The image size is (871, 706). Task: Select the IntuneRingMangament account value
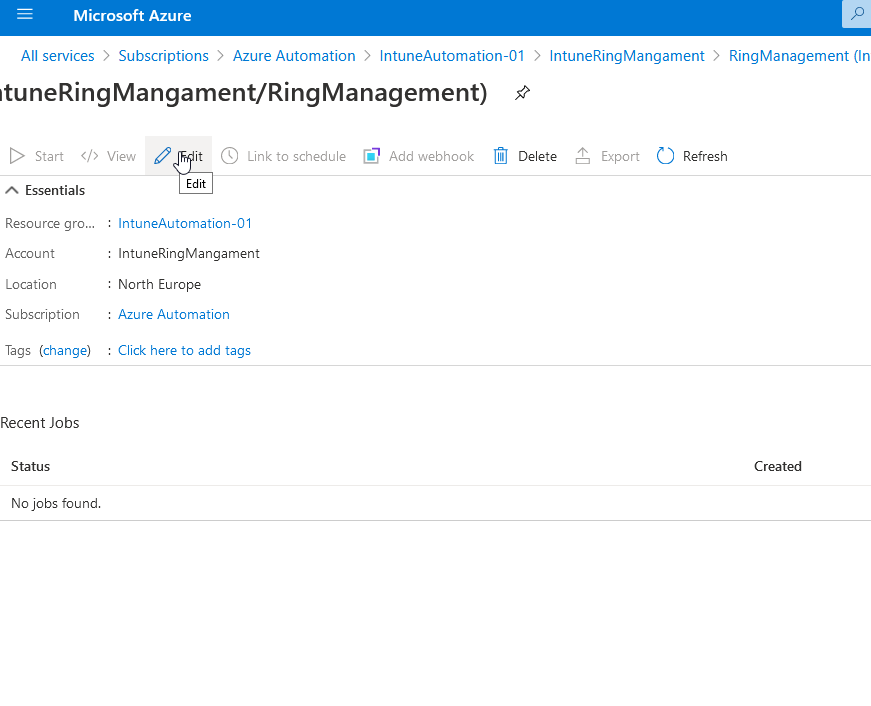(x=189, y=254)
